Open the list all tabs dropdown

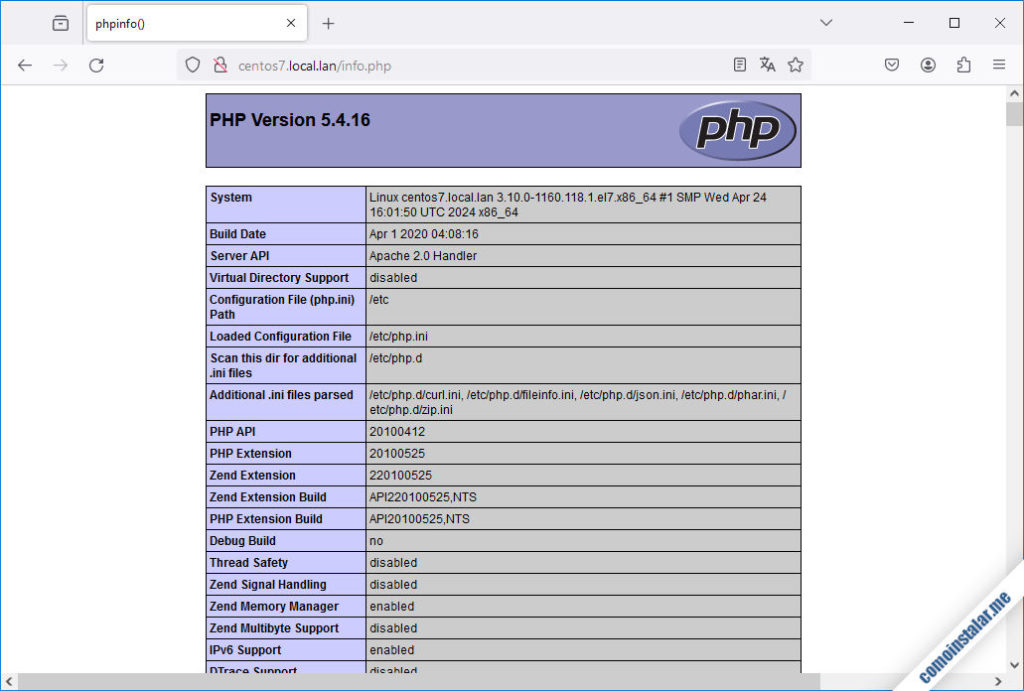click(826, 23)
